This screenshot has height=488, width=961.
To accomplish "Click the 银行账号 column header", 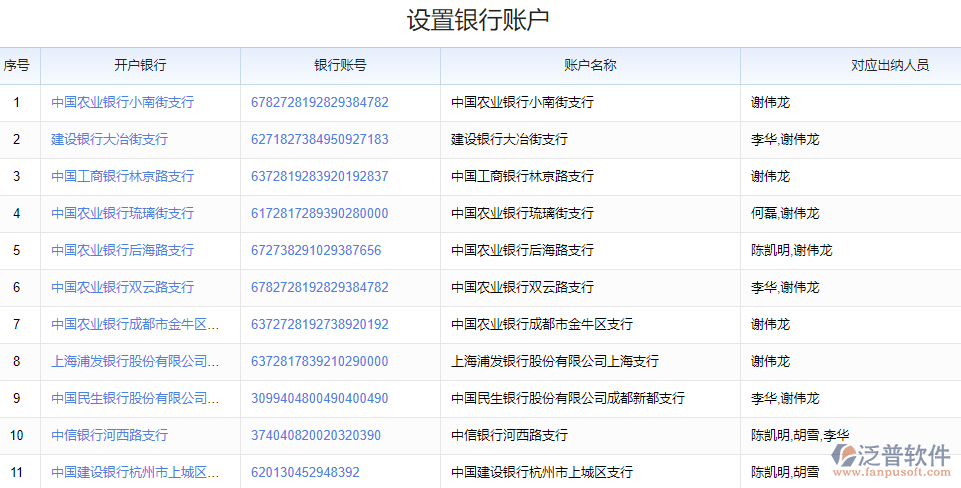I will pyautogui.click(x=340, y=66).
